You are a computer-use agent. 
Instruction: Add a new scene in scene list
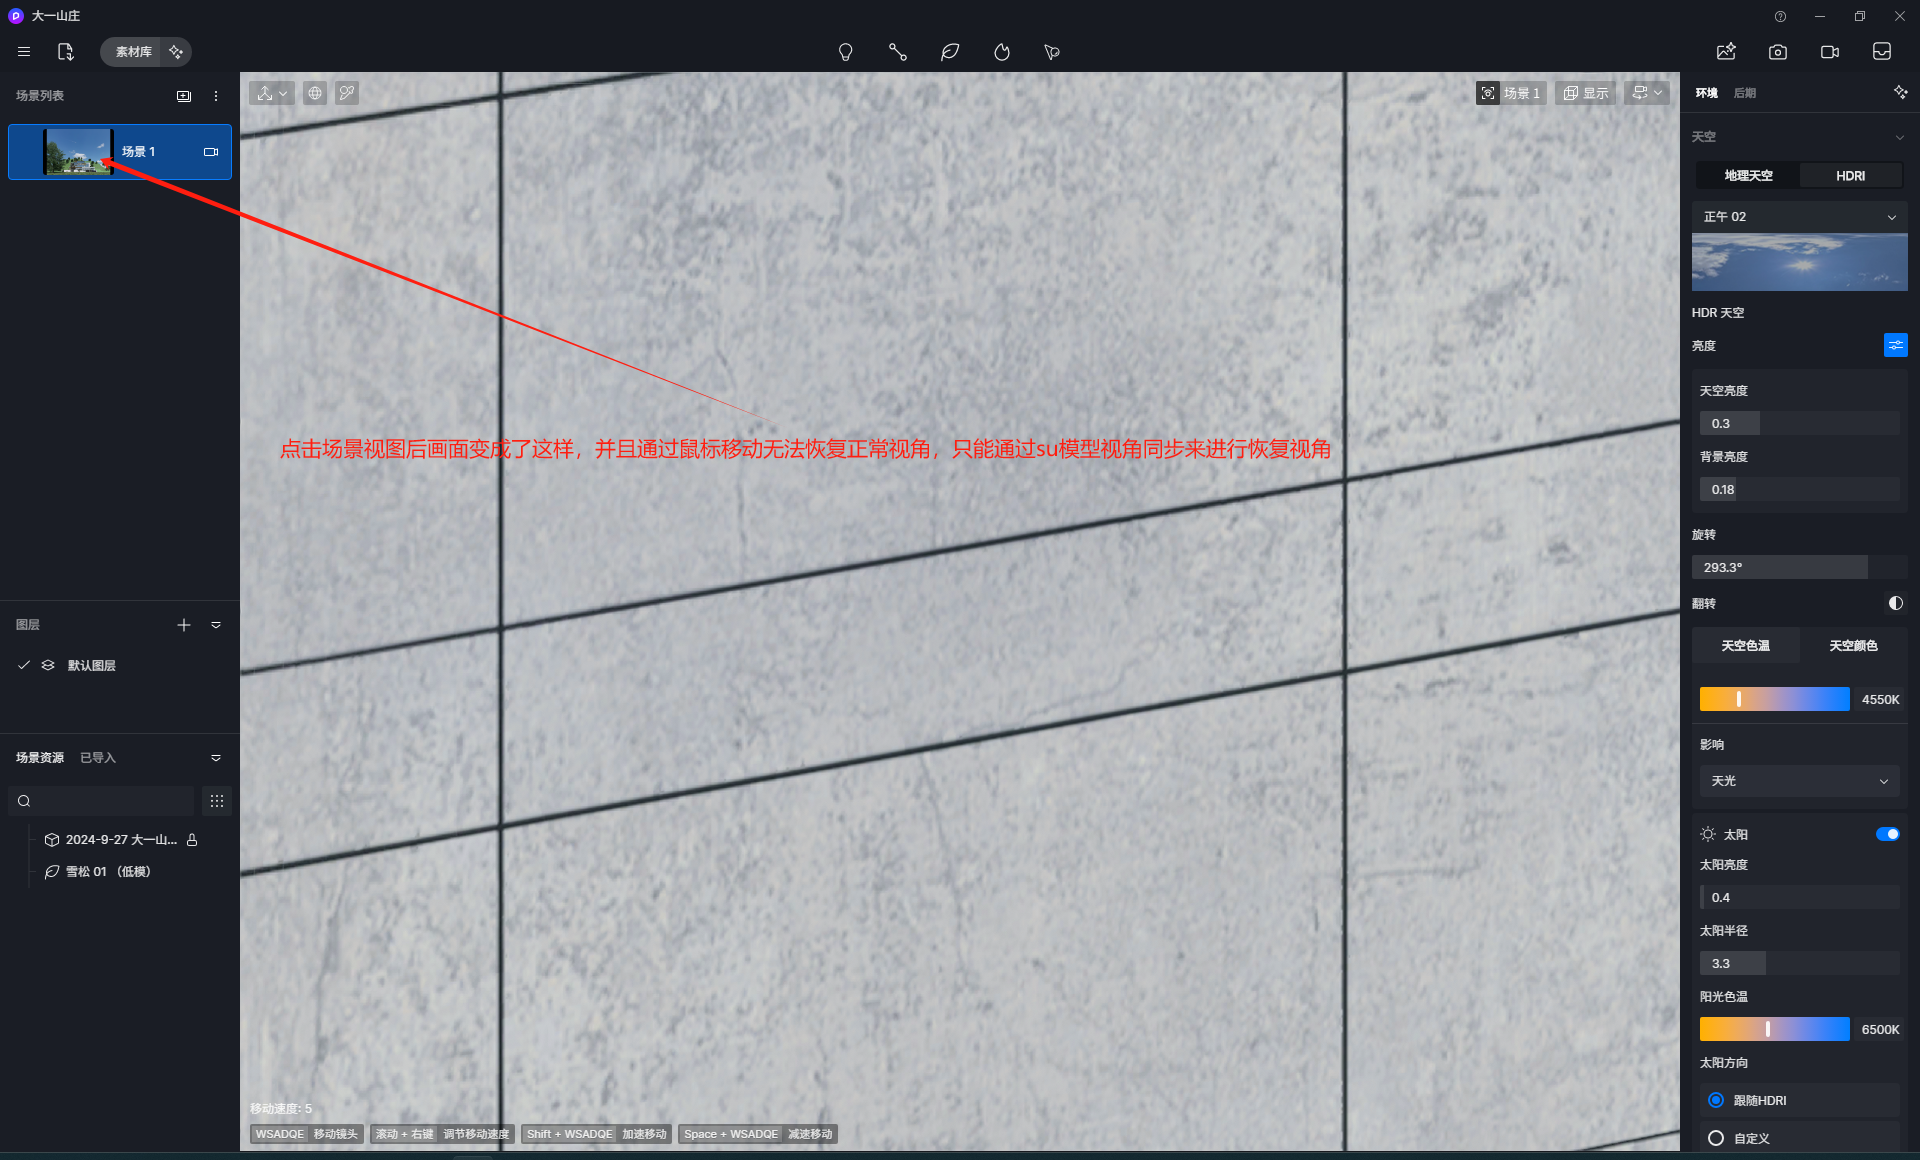[184, 96]
